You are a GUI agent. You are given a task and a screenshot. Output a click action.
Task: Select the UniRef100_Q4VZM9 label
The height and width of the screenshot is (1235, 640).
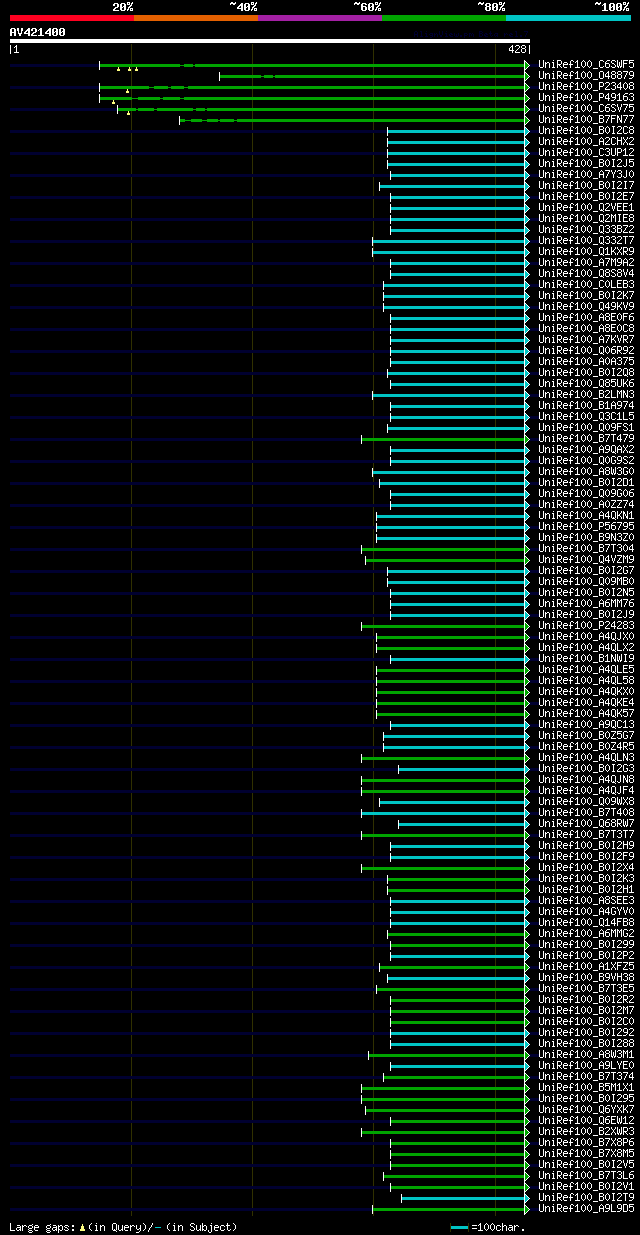586,559
